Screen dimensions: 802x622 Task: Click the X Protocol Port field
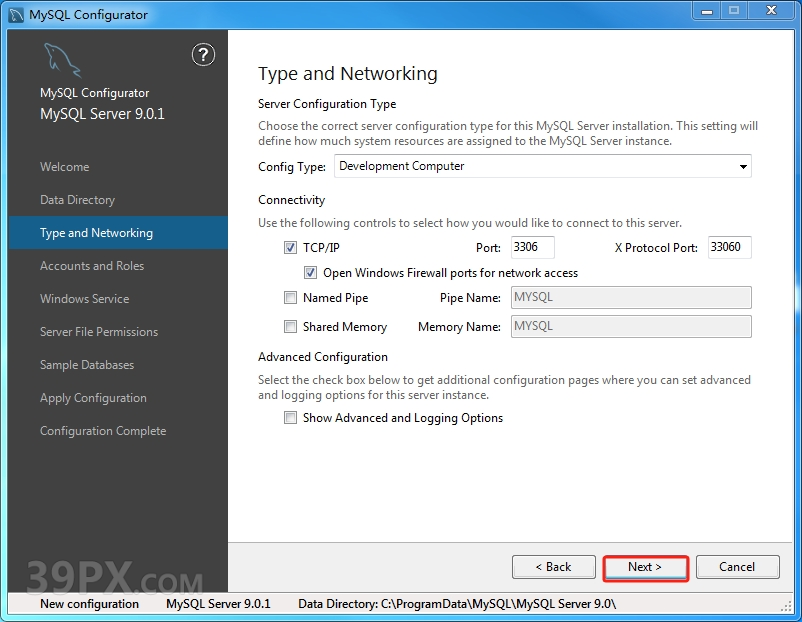point(729,247)
